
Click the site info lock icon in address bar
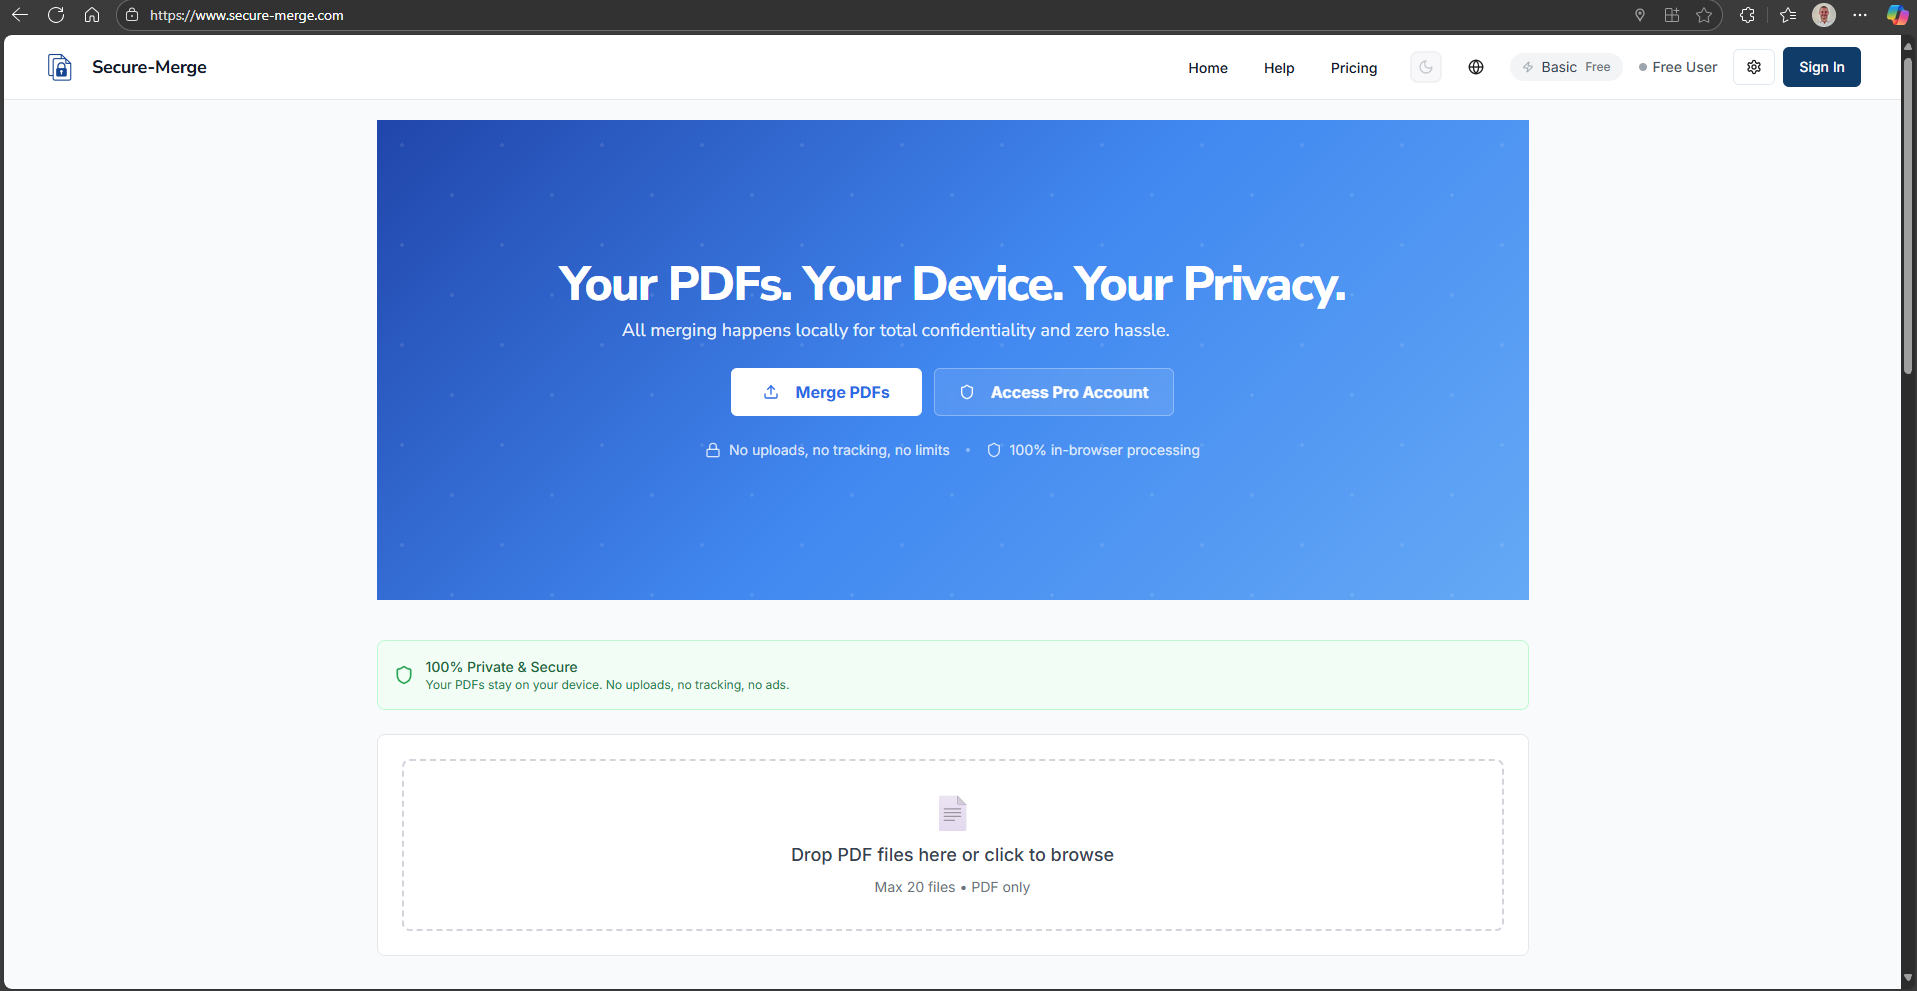tap(132, 15)
